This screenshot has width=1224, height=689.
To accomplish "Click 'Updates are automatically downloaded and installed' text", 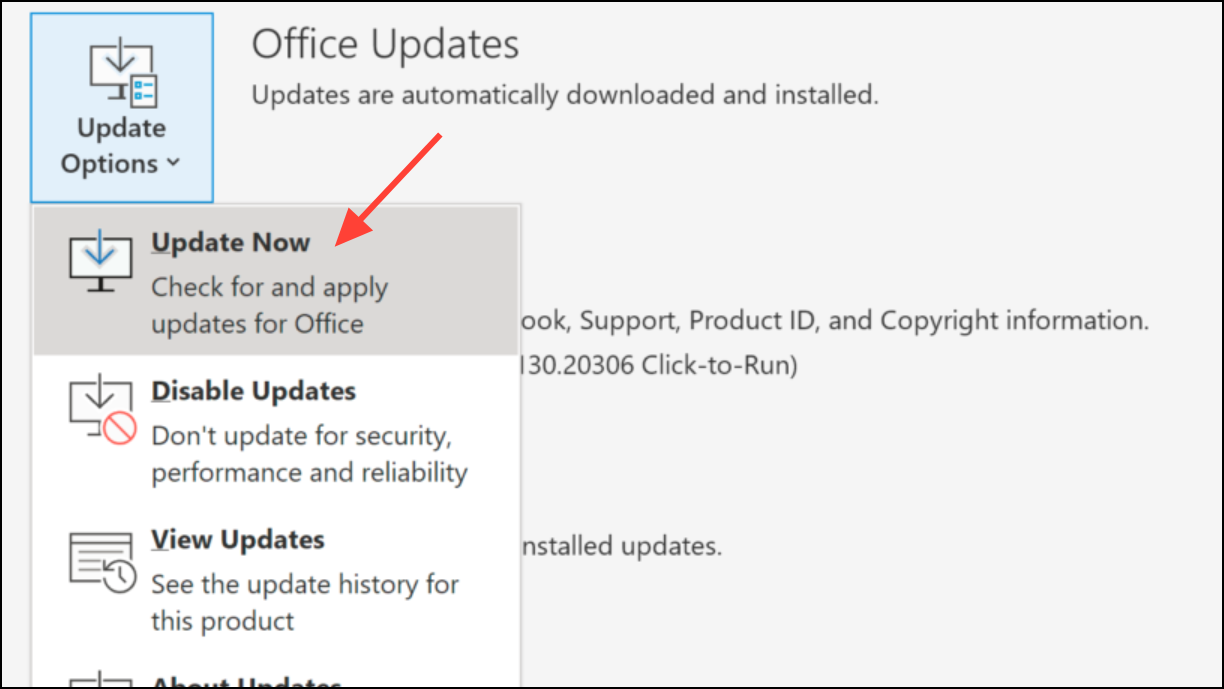I will coord(565,95).
